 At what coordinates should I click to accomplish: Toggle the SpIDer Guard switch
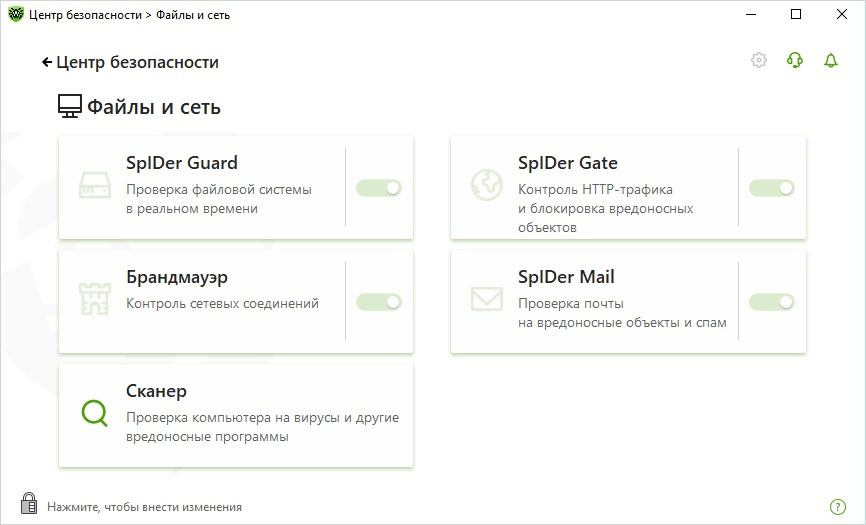[x=379, y=188]
